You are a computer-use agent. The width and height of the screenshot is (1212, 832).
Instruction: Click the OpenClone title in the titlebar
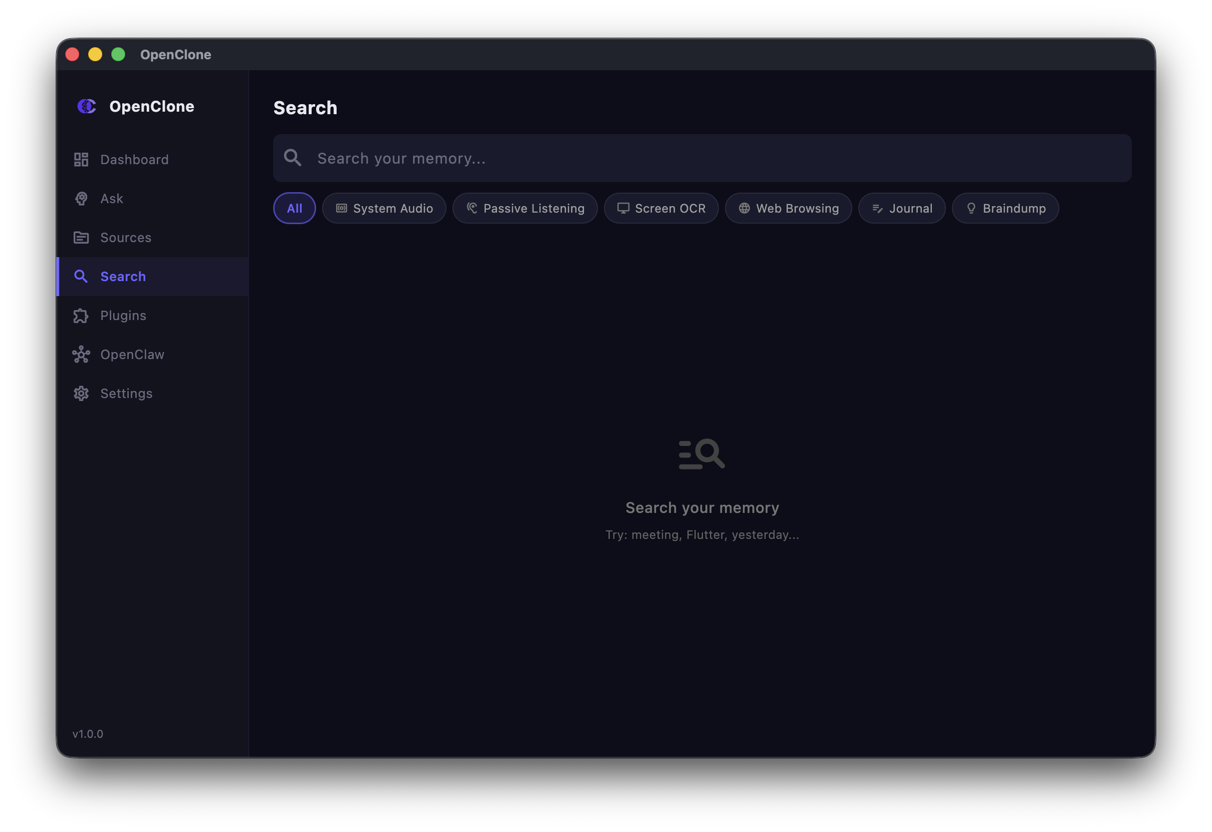175,54
